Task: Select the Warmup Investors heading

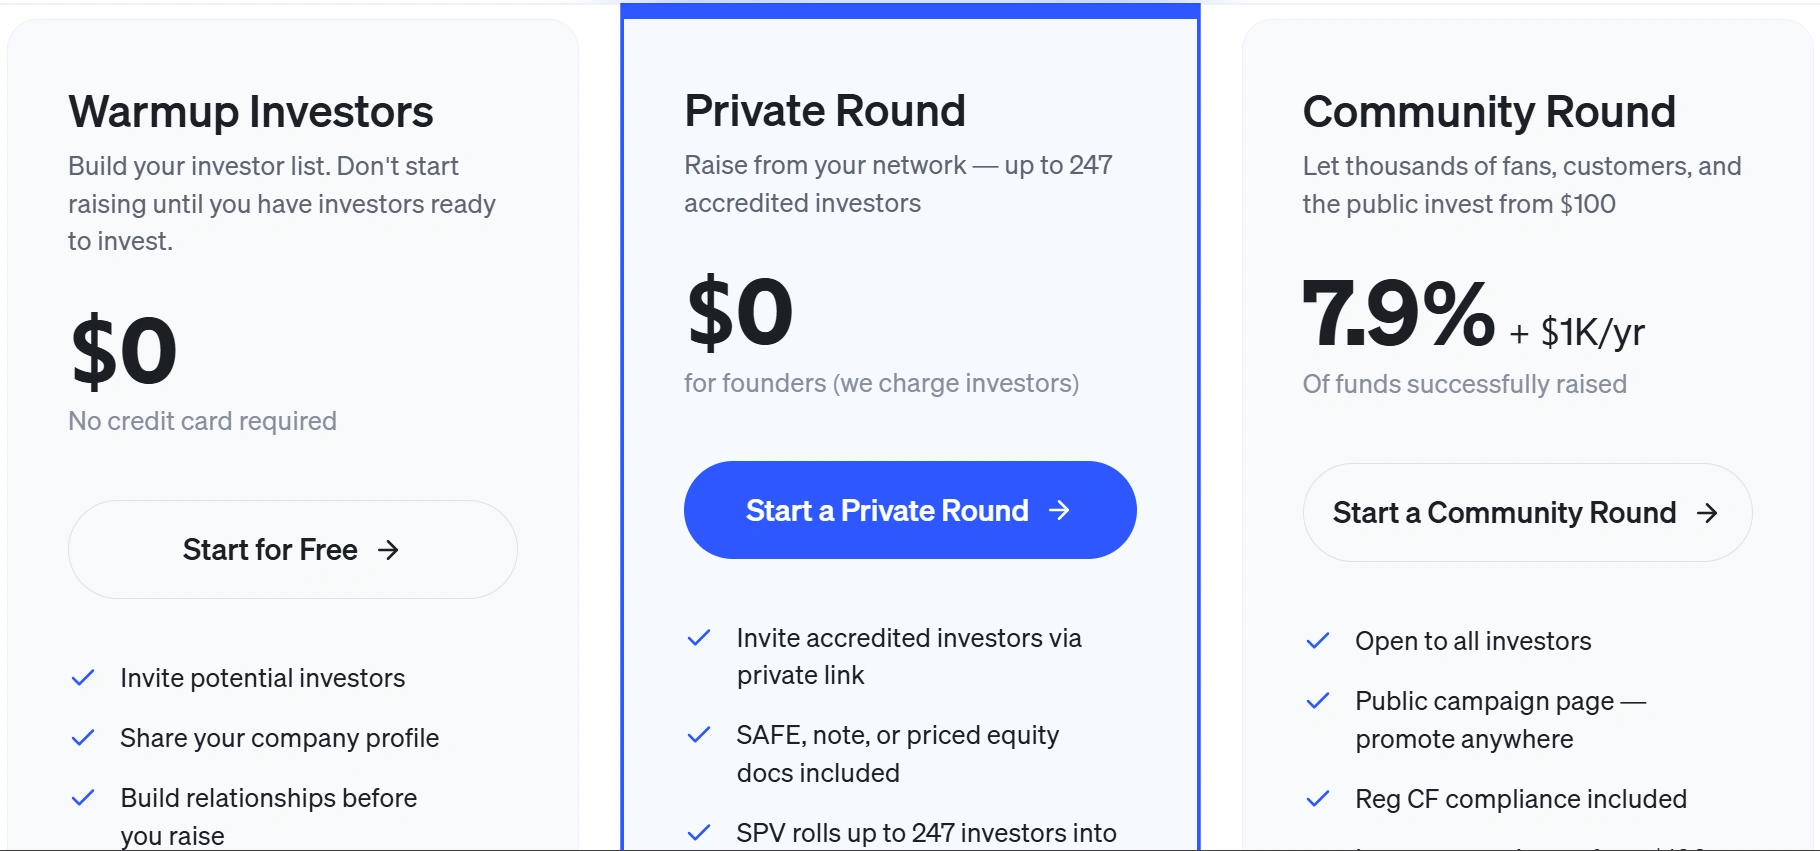Action: point(251,112)
